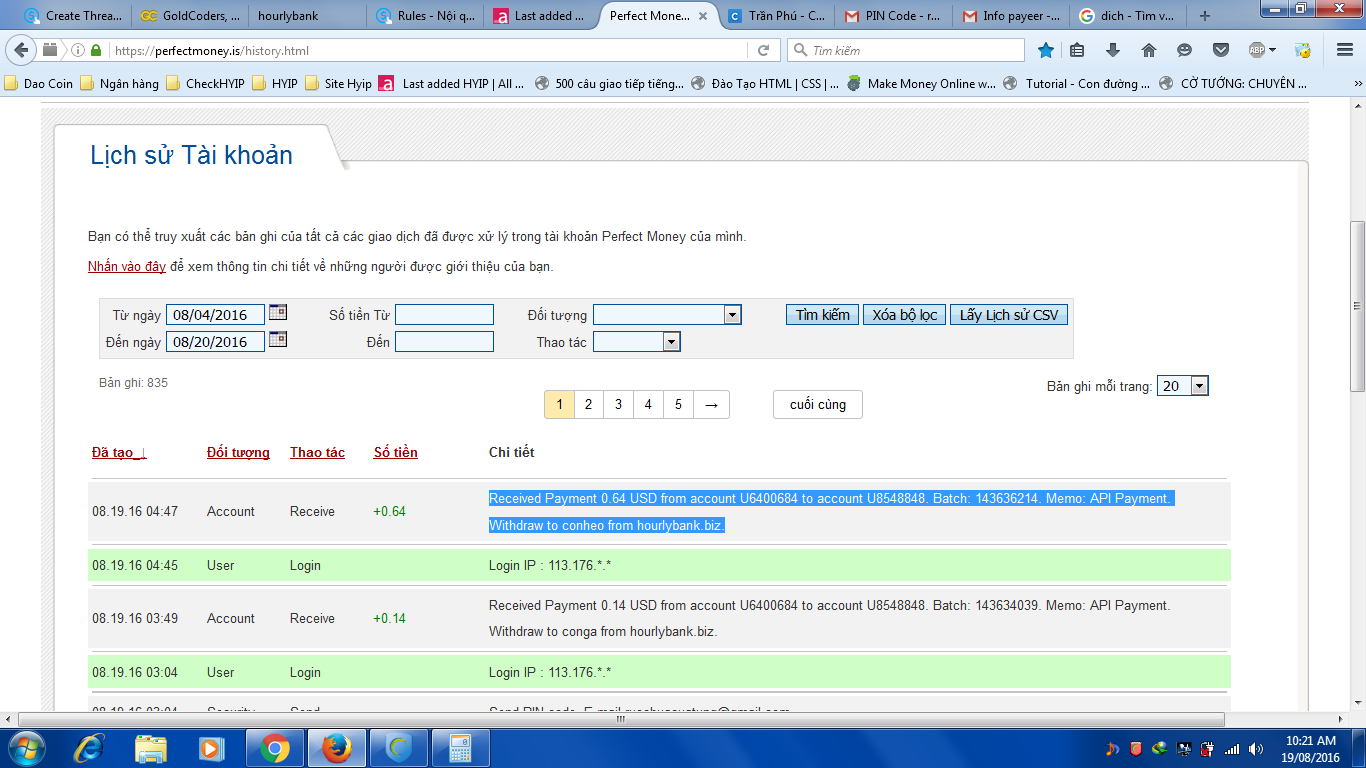Go to the Firefox home page icon
The image size is (1366, 768).
point(1149,50)
